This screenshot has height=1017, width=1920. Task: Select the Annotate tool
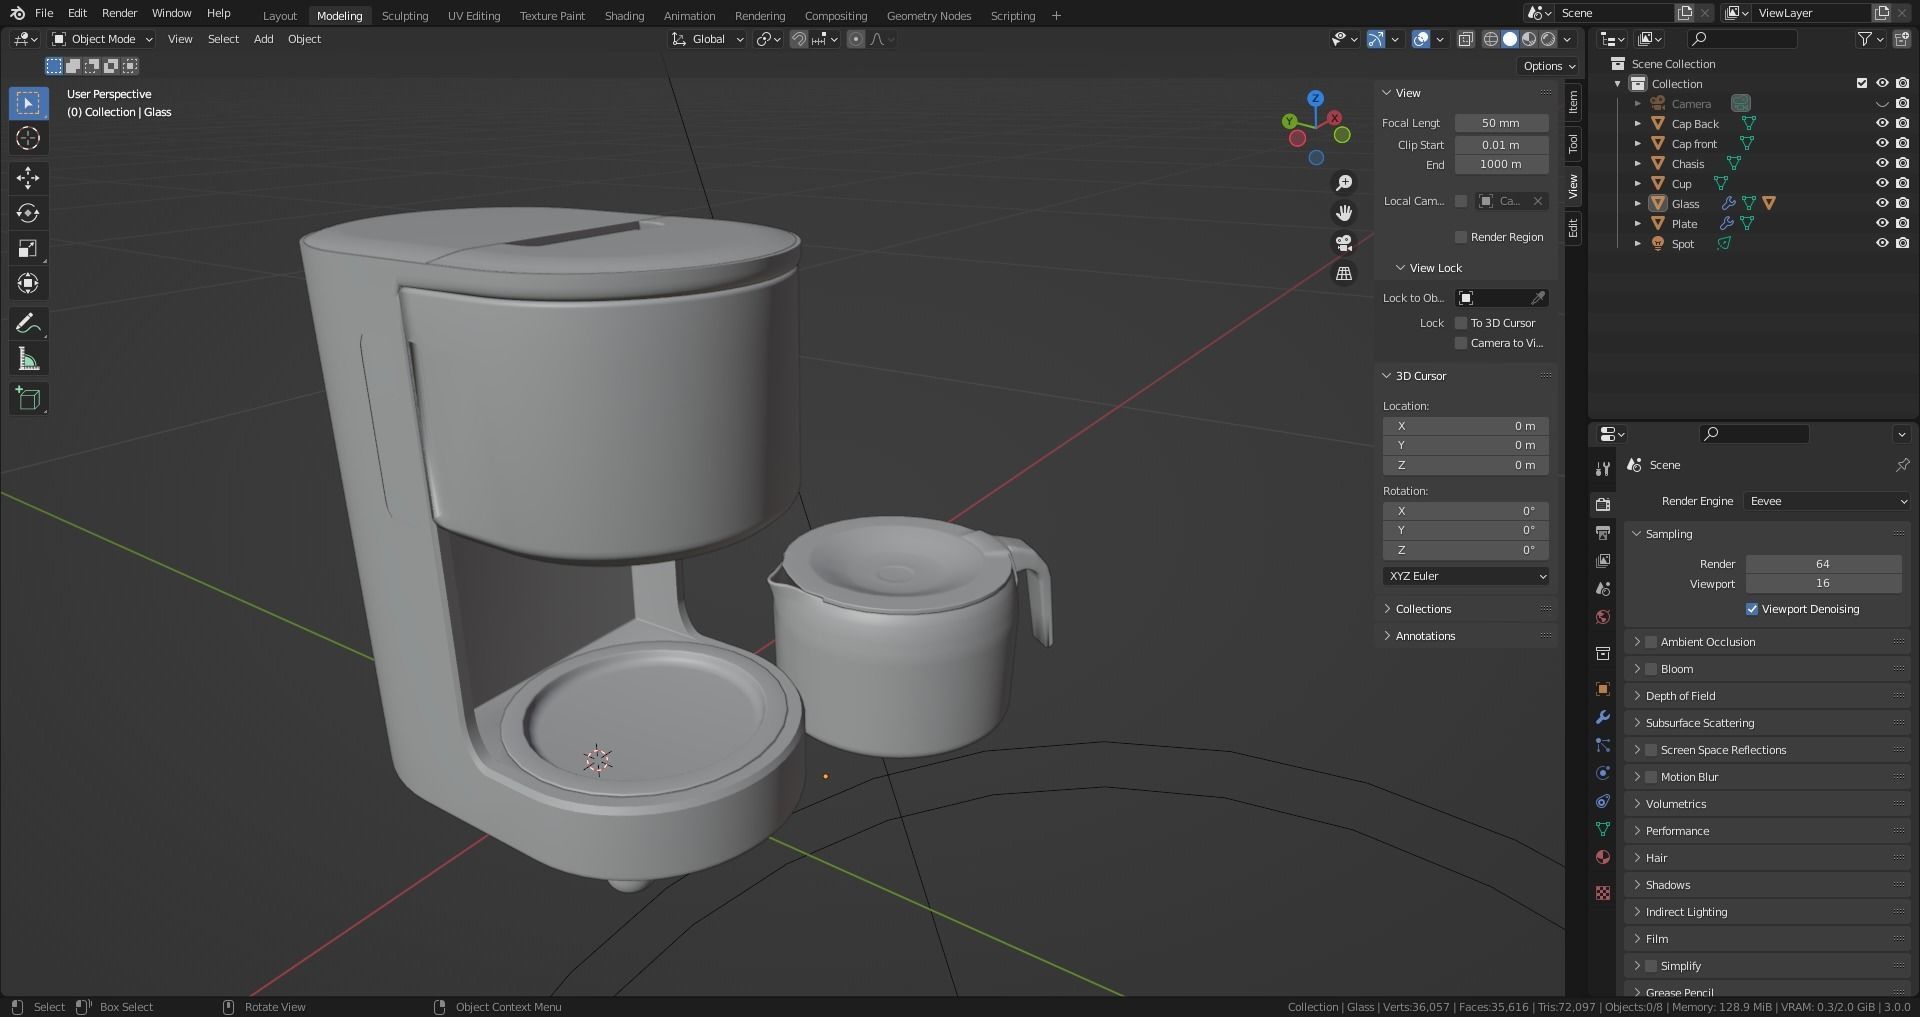pos(28,323)
